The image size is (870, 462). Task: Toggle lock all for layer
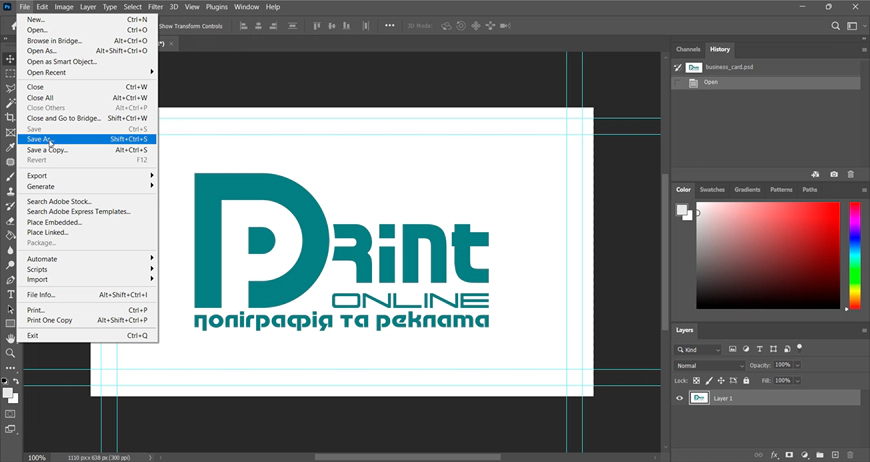746,380
